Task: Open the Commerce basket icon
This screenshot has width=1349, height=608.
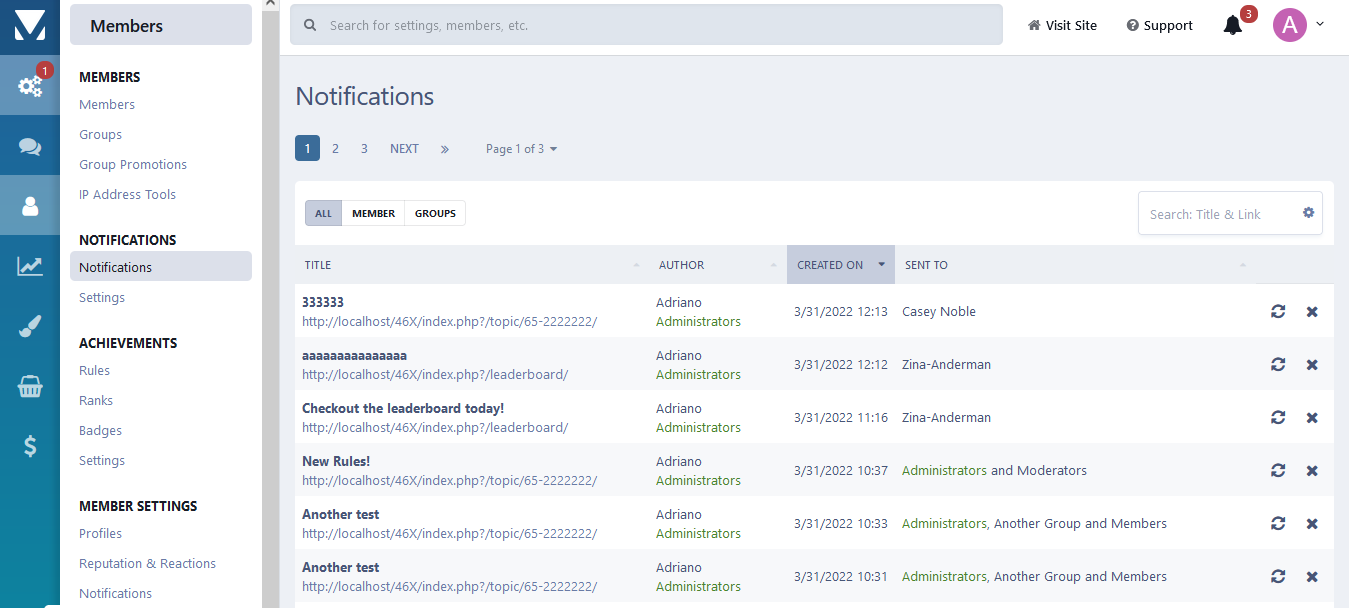Action: coord(30,387)
